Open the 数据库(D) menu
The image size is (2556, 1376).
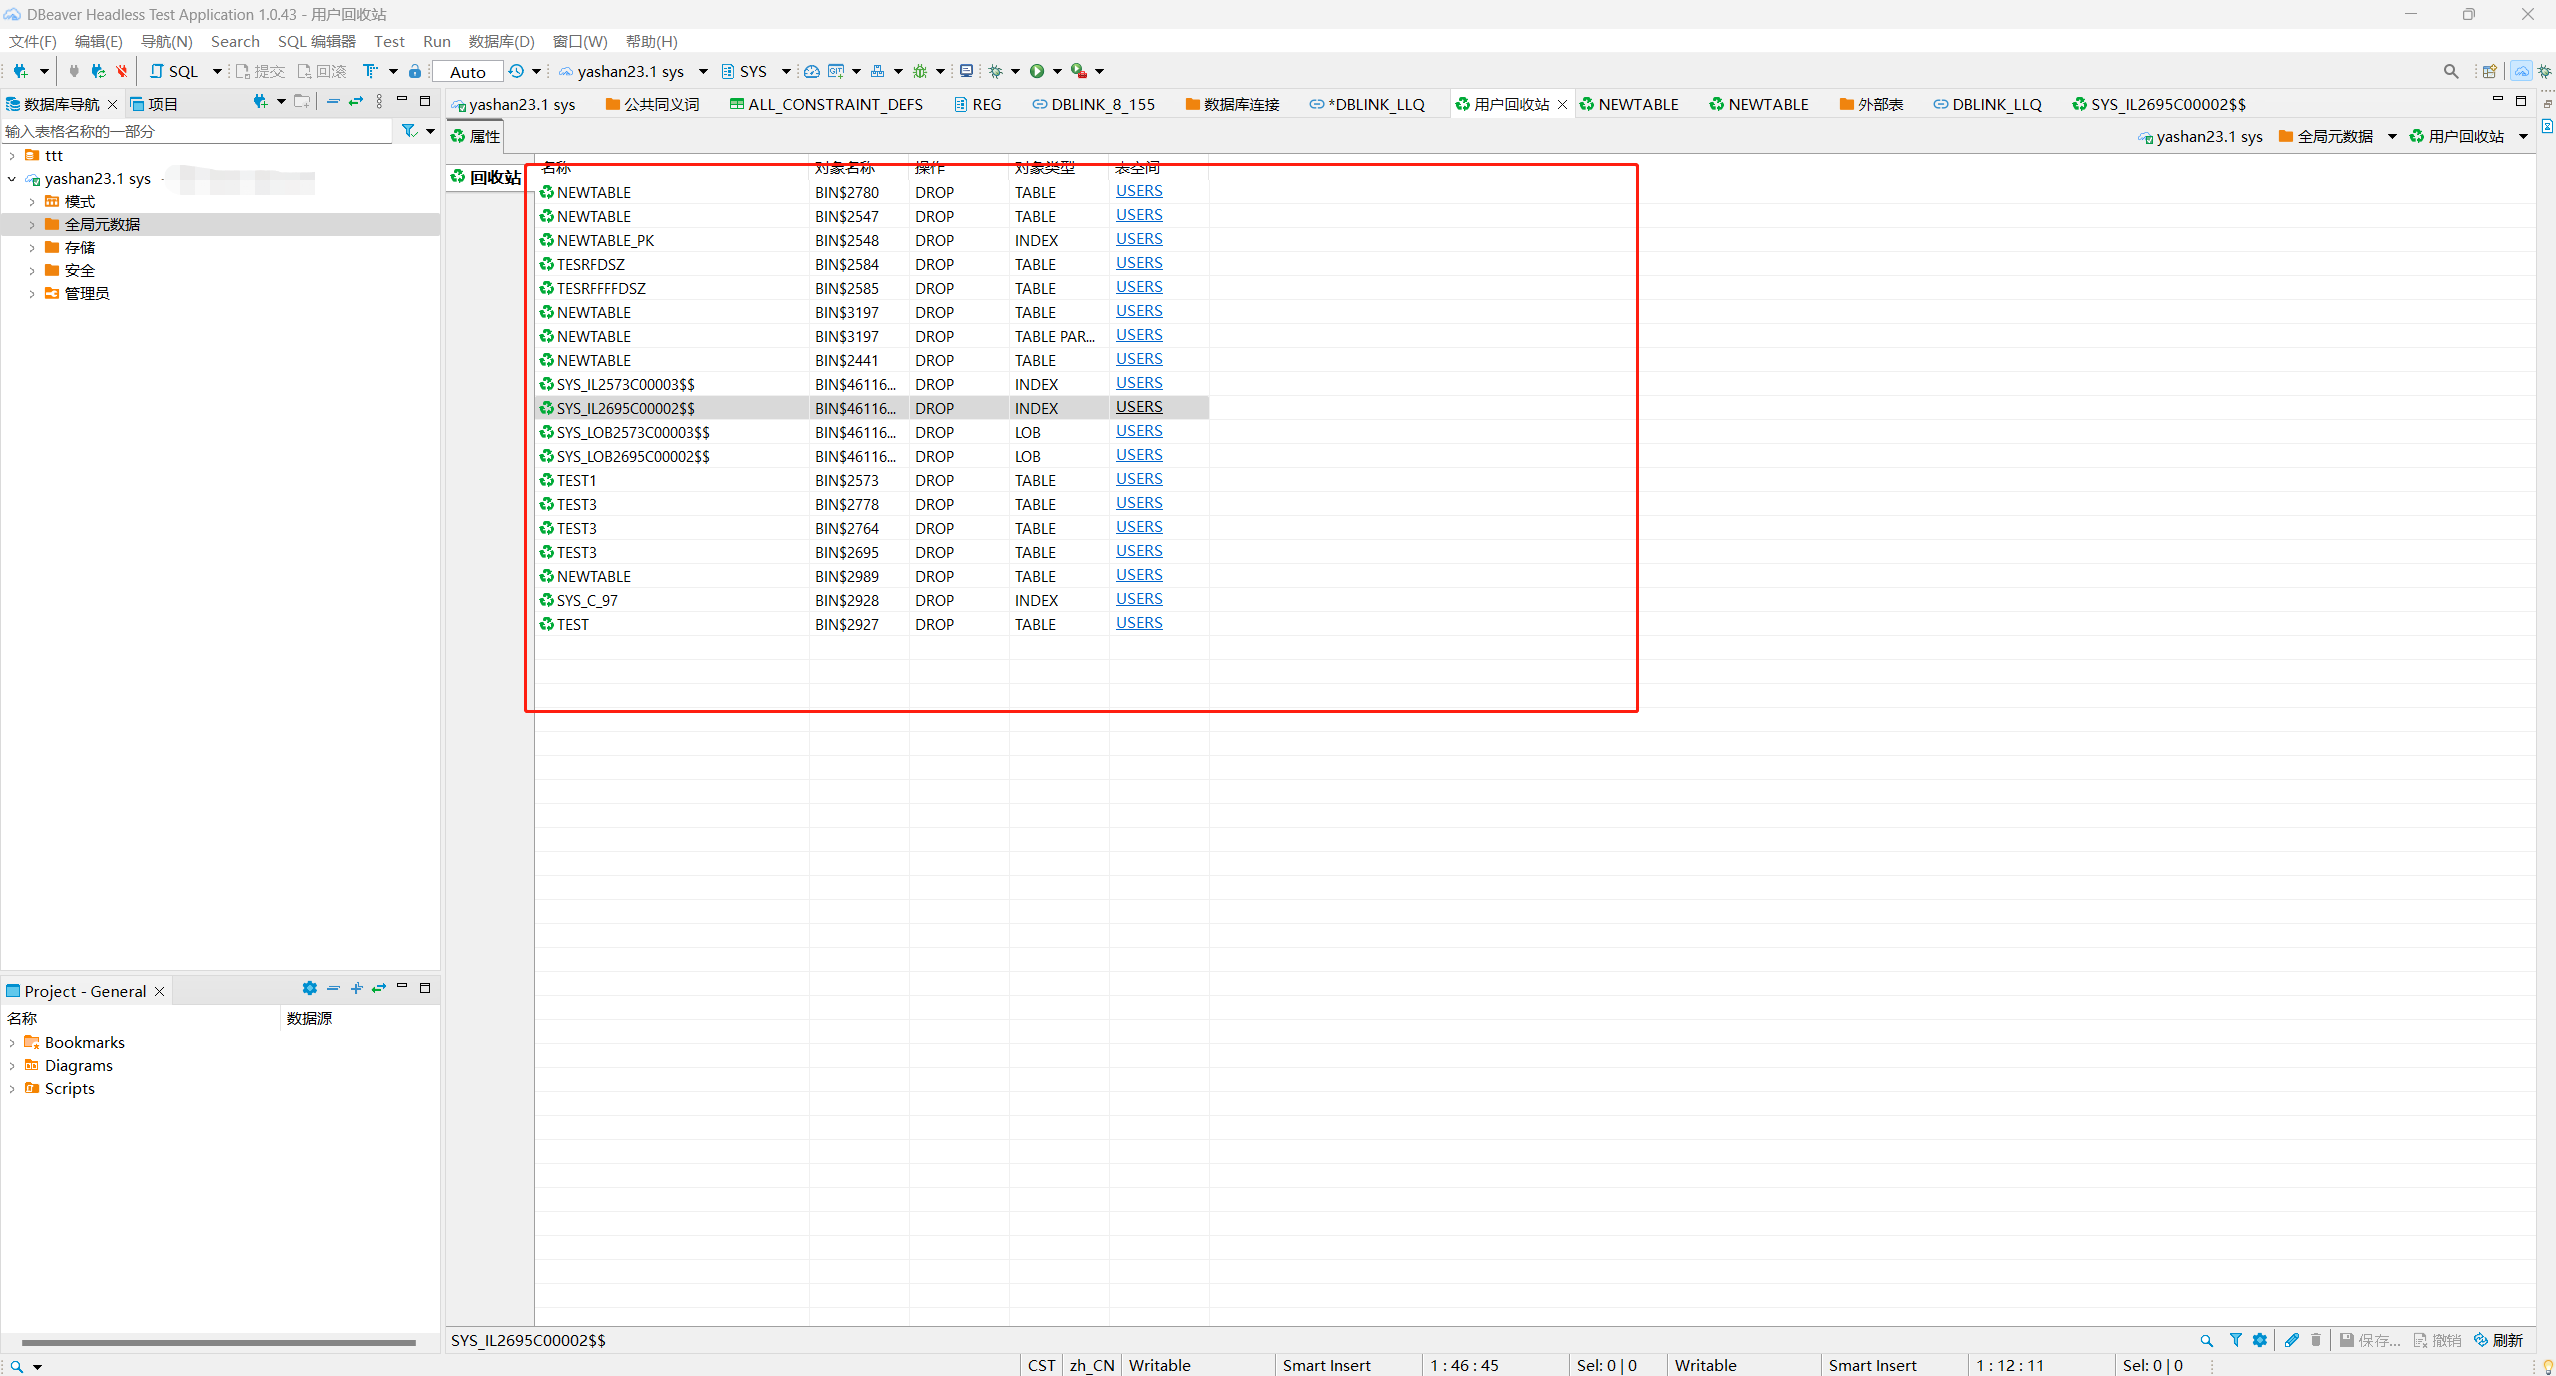[502, 41]
